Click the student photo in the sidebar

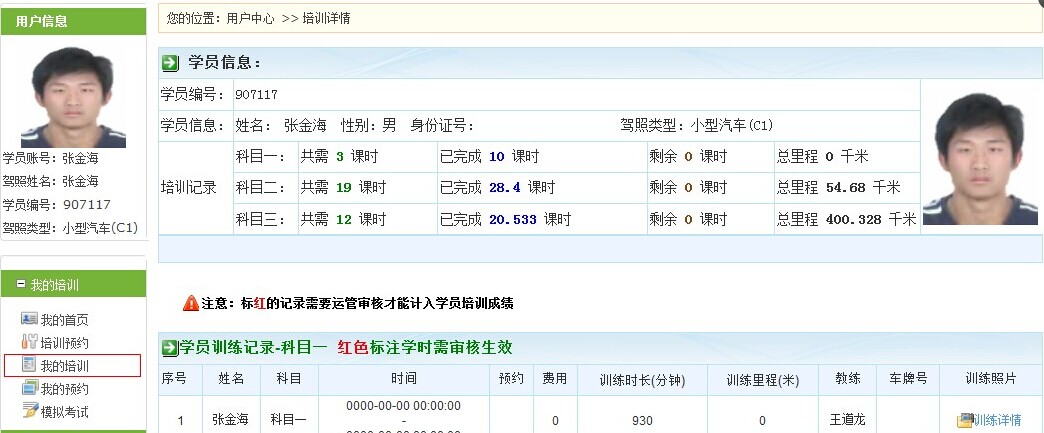pyautogui.click(x=73, y=98)
